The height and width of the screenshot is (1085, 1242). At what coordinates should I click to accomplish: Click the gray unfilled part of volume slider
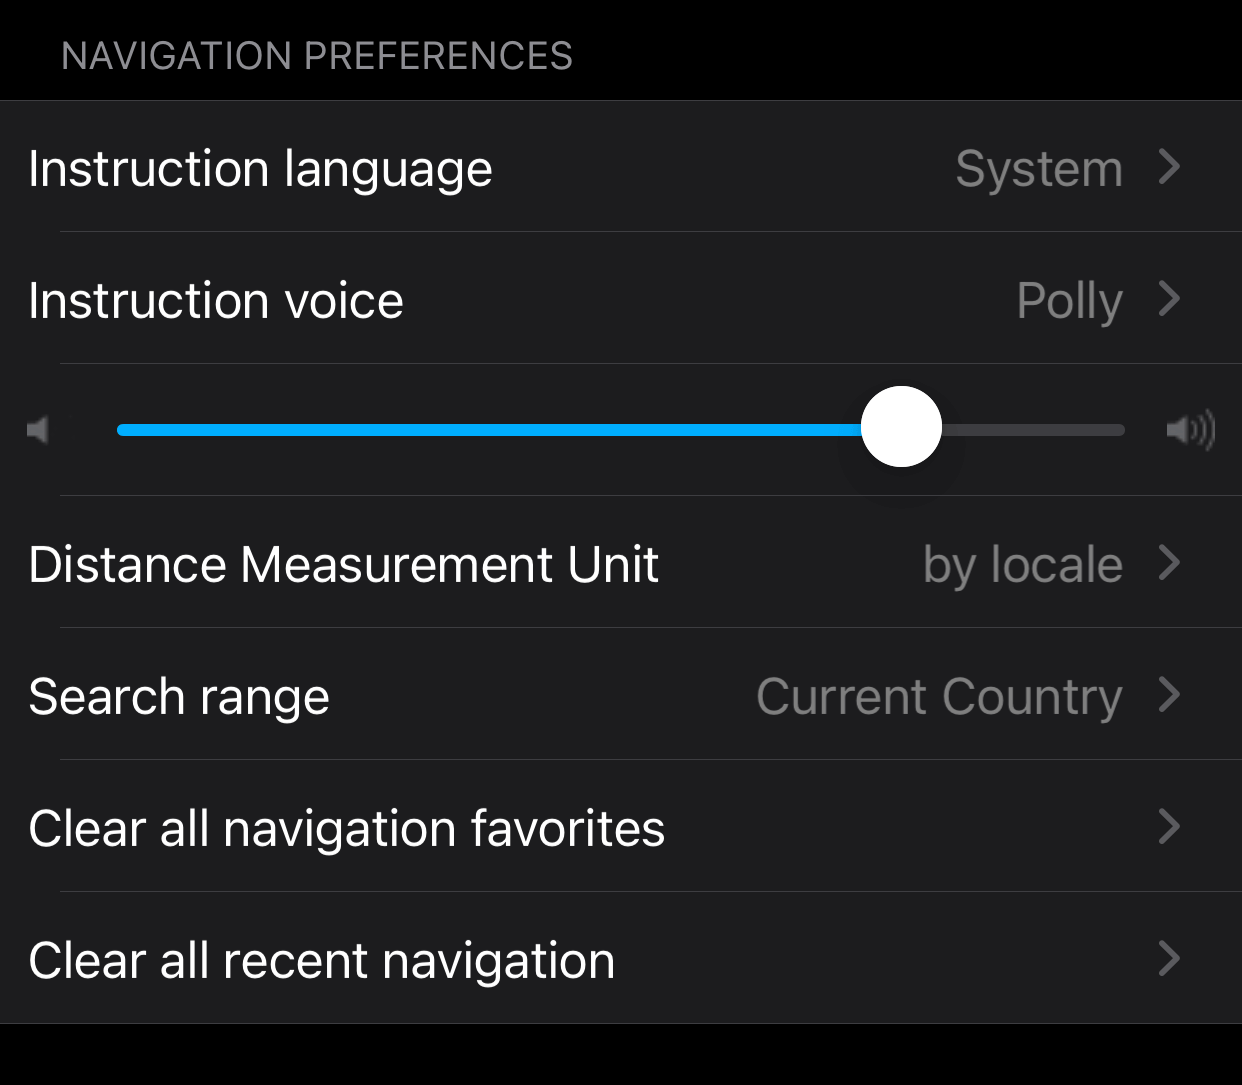1033,430
